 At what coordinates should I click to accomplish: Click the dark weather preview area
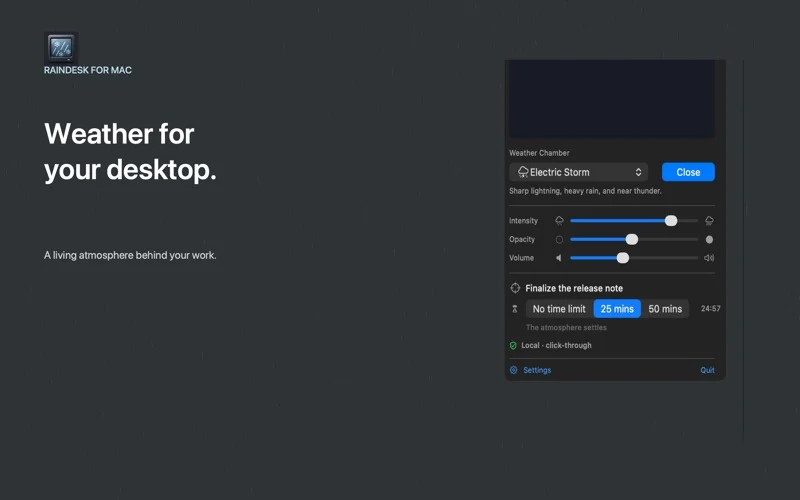[612, 98]
